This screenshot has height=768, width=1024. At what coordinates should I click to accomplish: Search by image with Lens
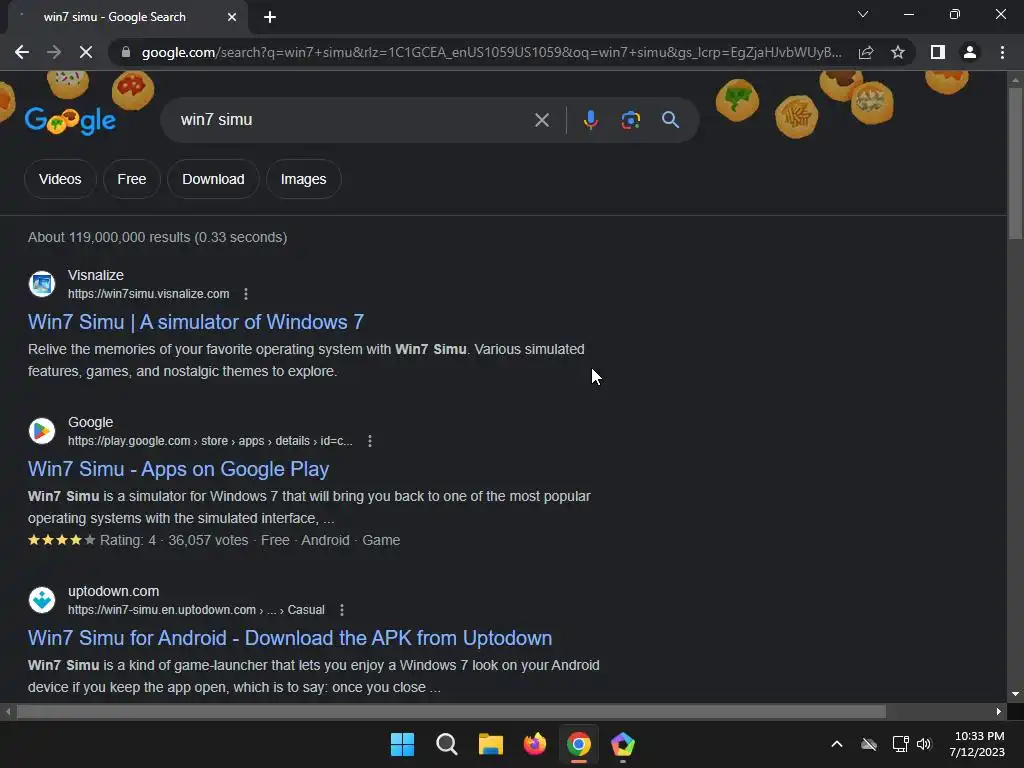[x=630, y=120]
